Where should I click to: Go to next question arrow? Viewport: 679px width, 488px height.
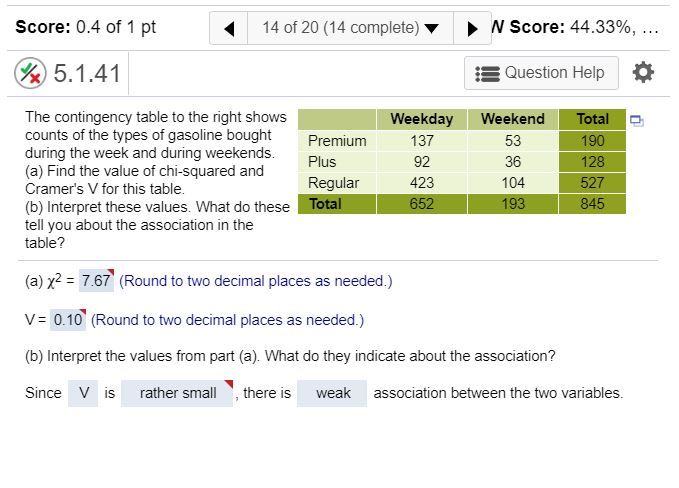(471, 28)
